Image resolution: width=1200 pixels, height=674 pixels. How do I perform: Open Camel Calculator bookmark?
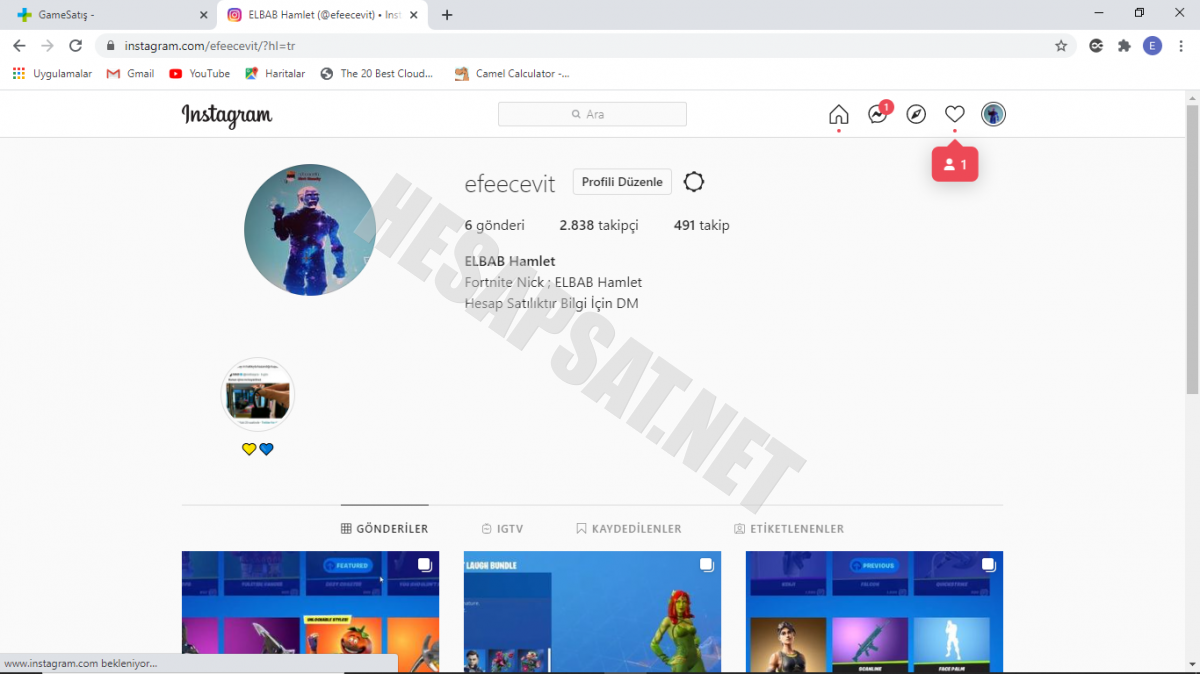click(x=512, y=74)
